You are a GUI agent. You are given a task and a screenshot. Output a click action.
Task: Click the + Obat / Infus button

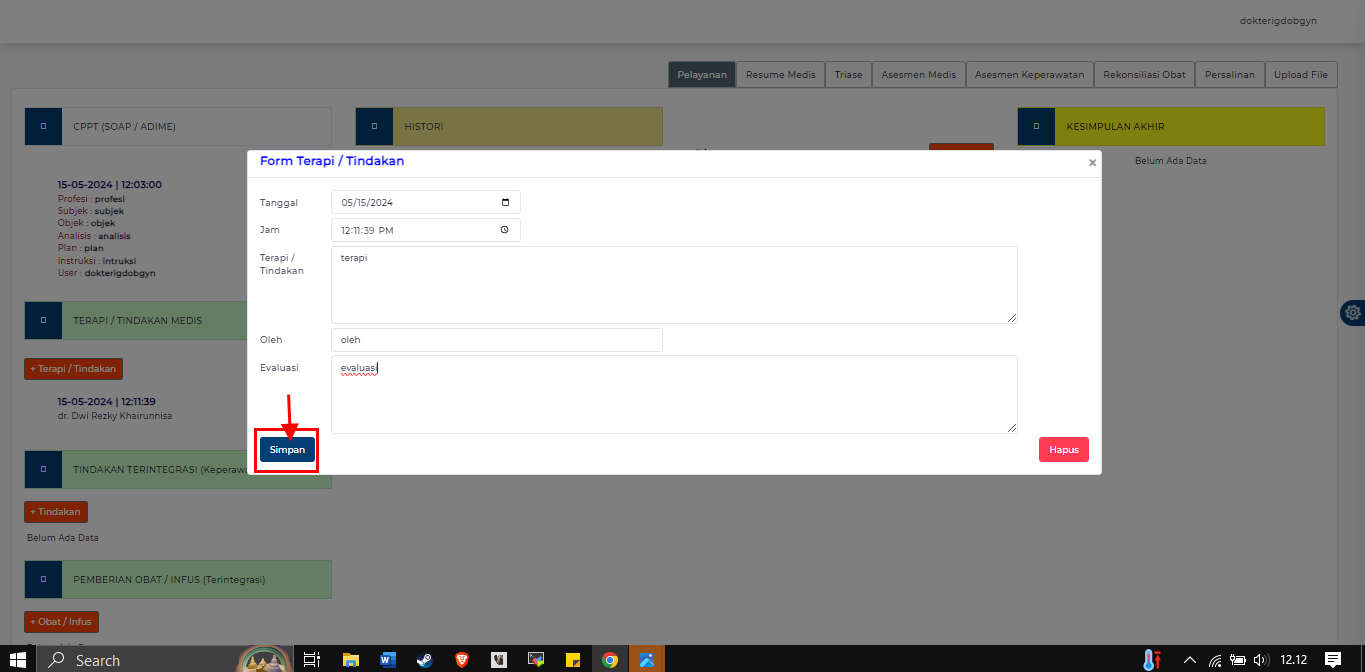[61, 622]
